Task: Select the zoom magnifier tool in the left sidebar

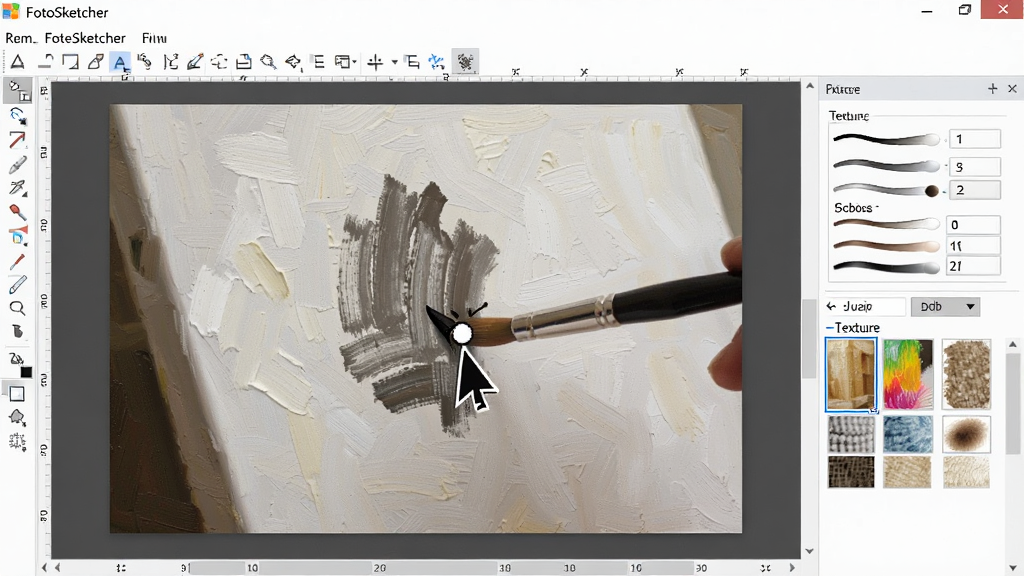Action: (x=18, y=308)
